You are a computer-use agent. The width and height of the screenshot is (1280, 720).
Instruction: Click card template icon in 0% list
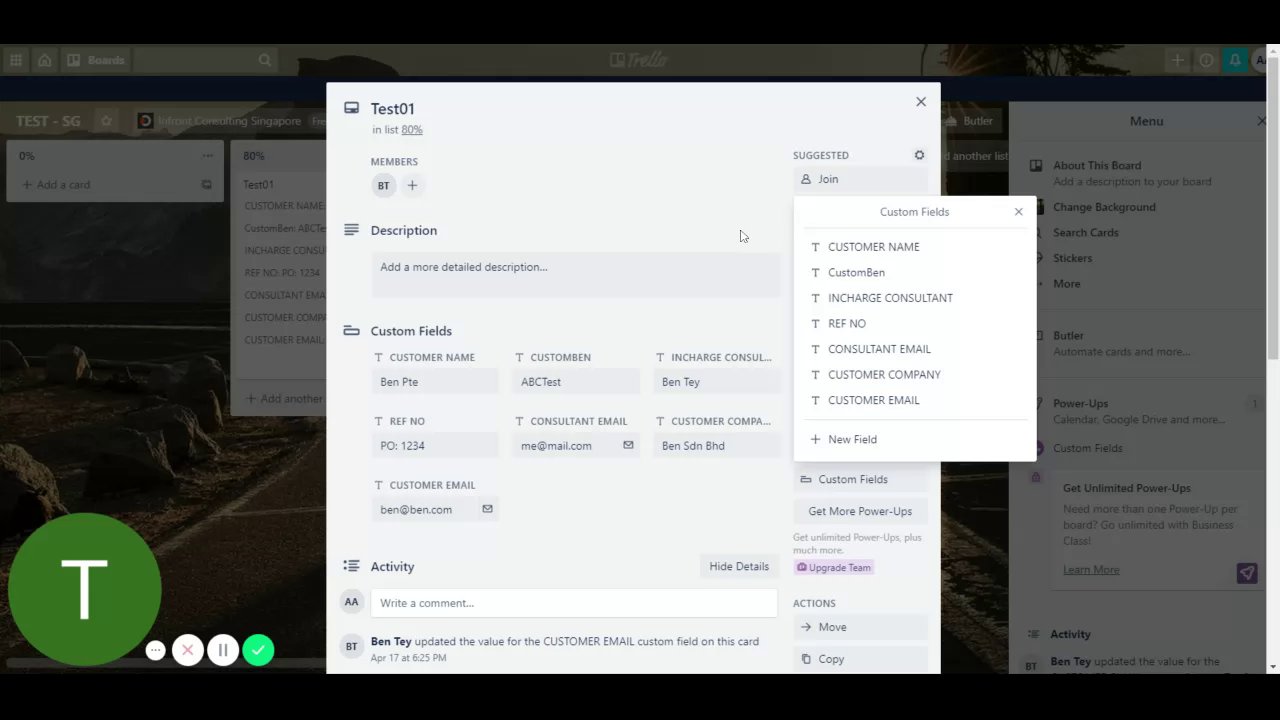click(x=207, y=185)
